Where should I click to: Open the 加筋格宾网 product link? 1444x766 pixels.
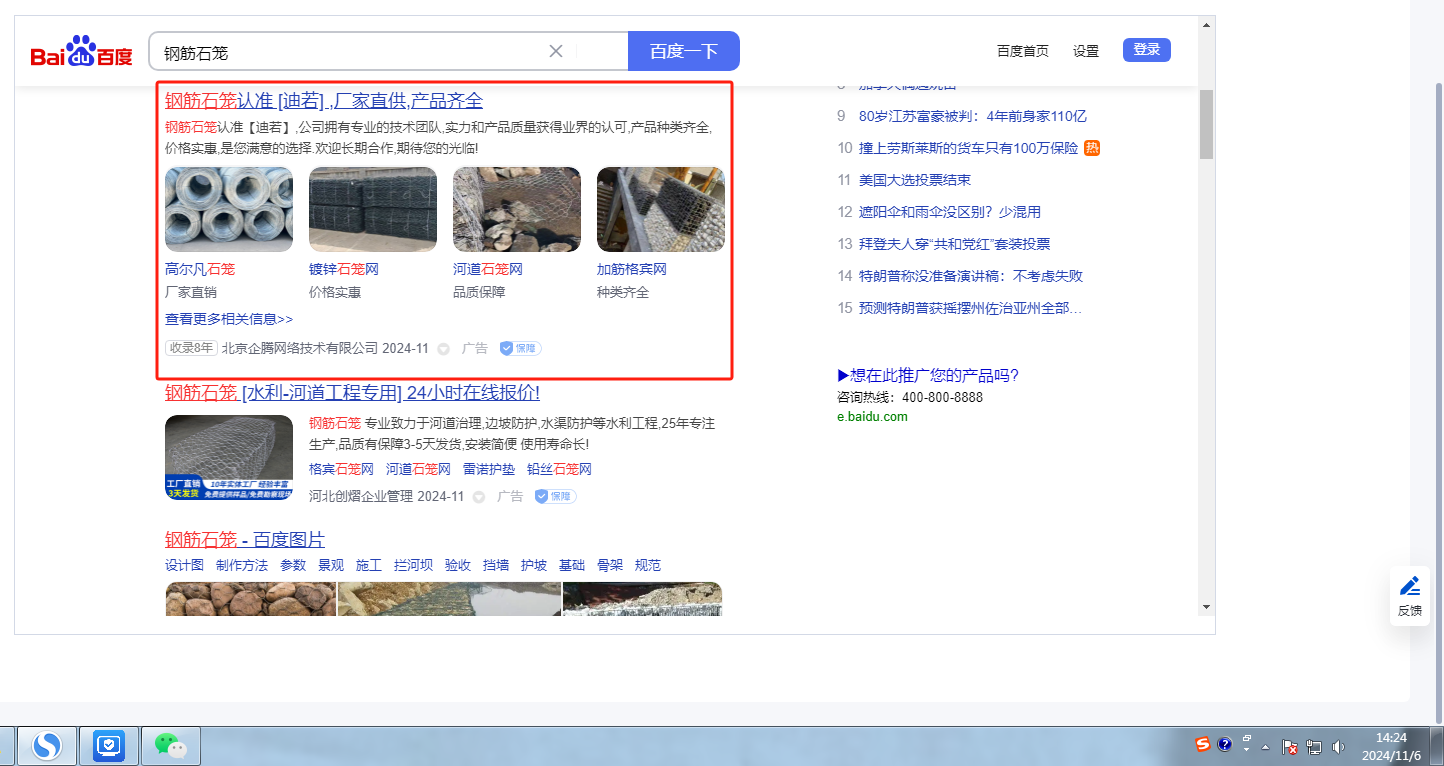(632, 269)
